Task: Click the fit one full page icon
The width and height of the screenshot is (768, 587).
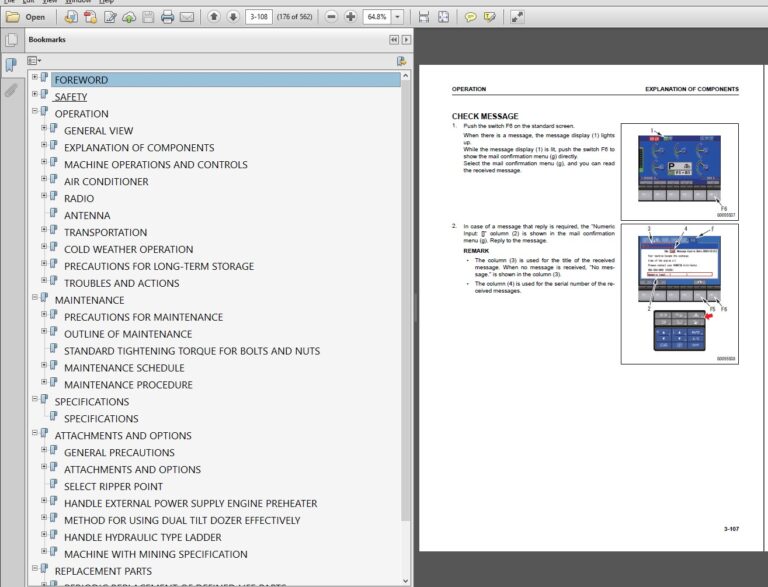Action: point(443,17)
